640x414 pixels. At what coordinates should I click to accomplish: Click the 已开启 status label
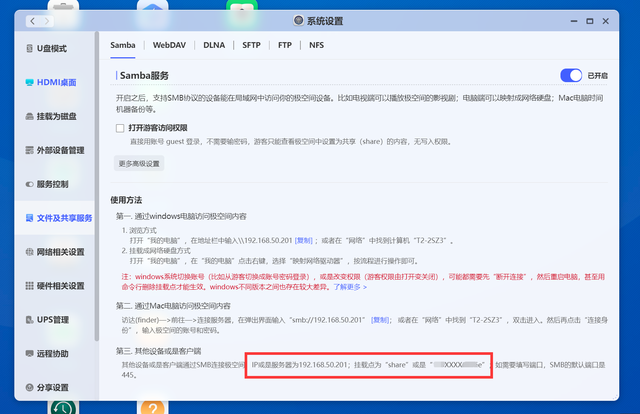tap(598, 76)
